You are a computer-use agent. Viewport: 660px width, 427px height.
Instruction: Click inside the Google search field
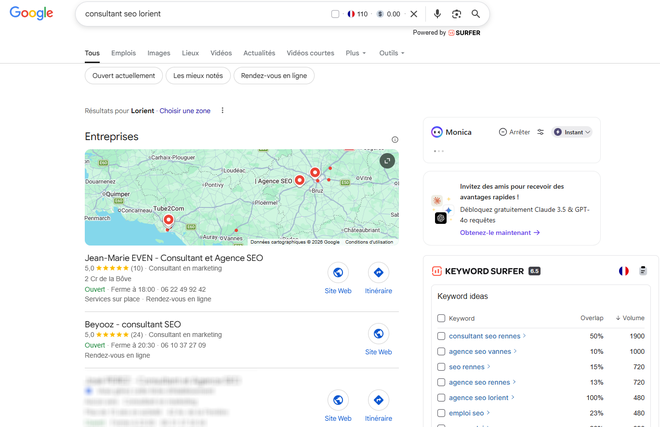pyautogui.click(x=200, y=14)
